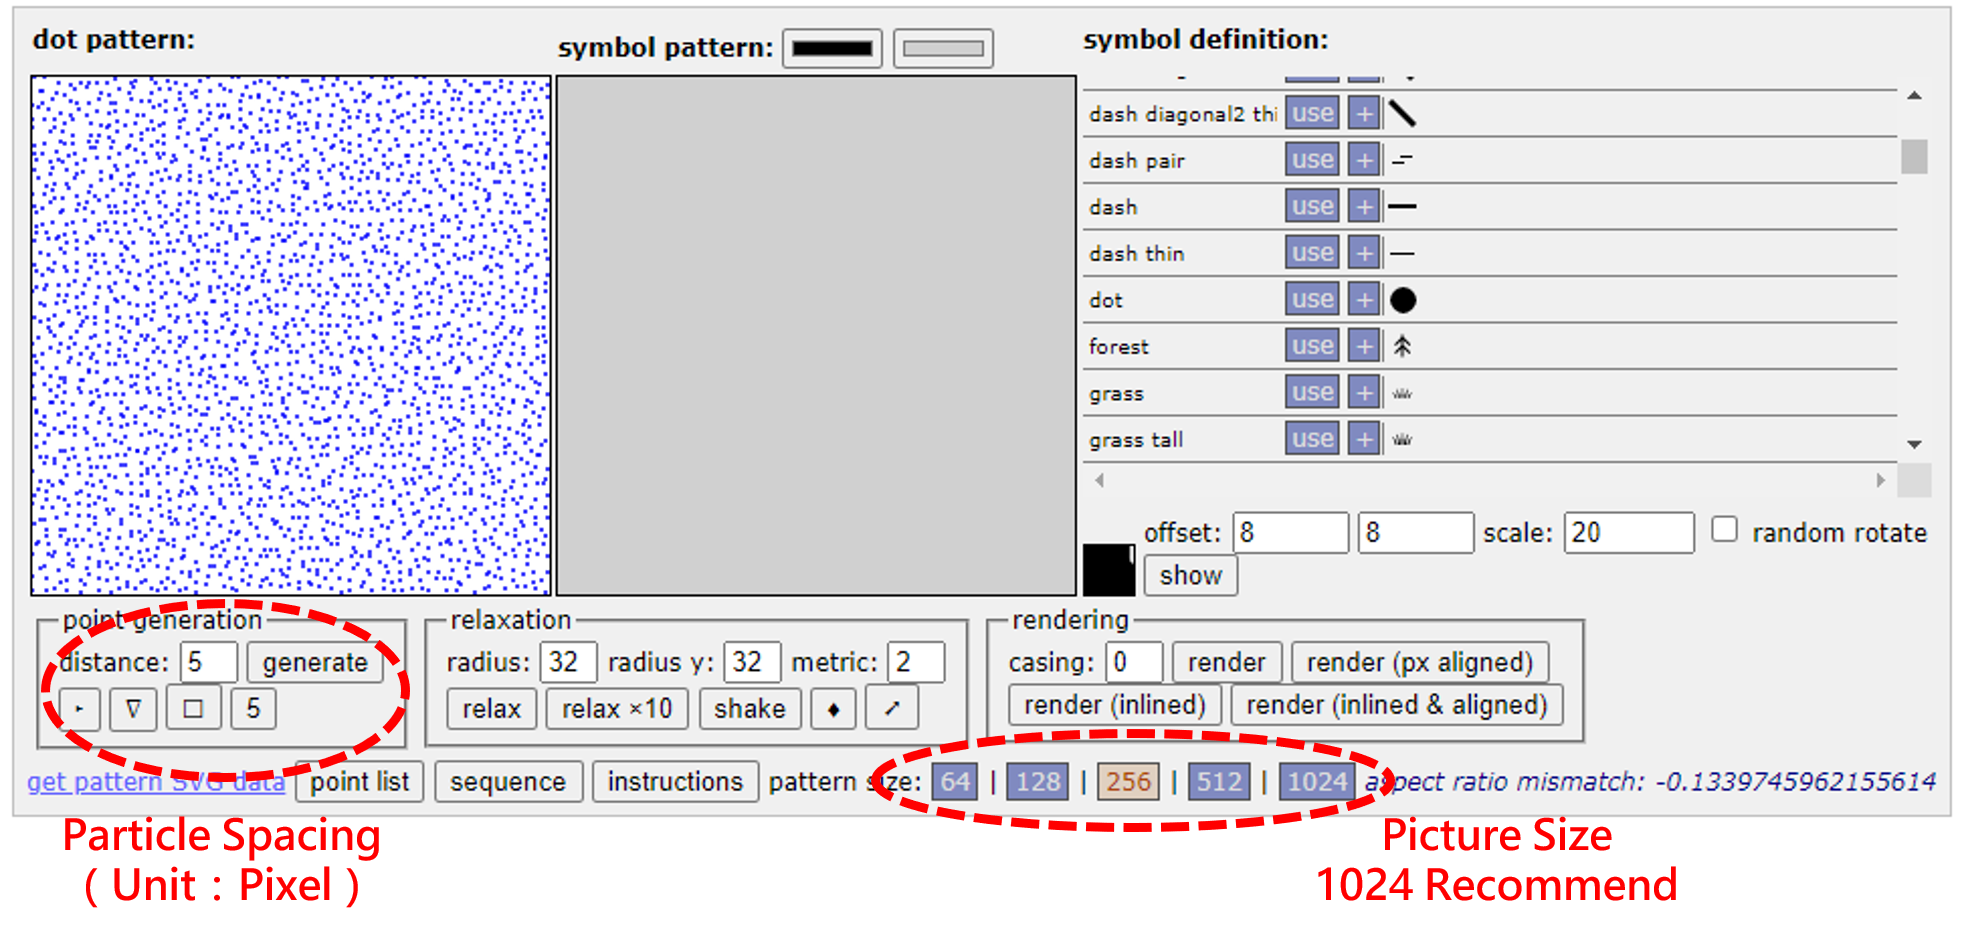Click the nabla (∇) point generation button
Image resolution: width=1962 pixels, height=936 pixels.
[x=133, y=709]
